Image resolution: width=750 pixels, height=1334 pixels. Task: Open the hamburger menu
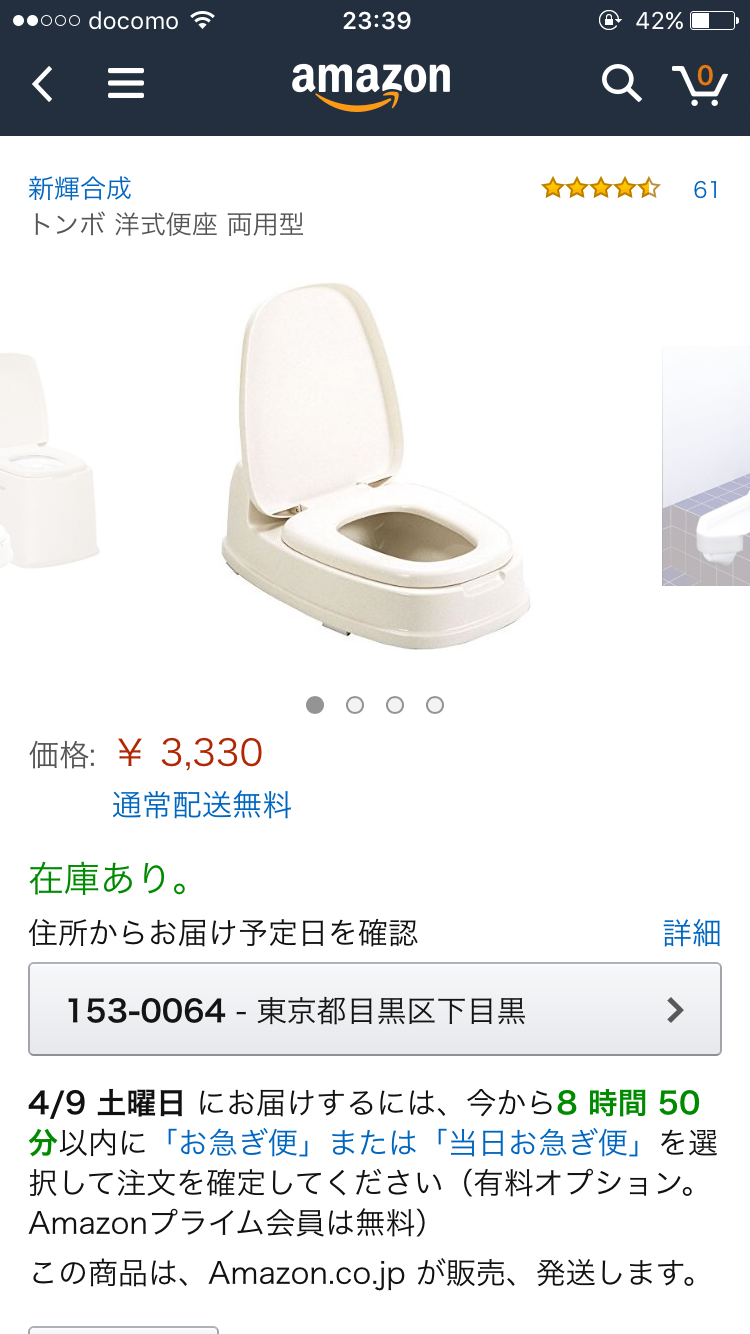point(126,84)
